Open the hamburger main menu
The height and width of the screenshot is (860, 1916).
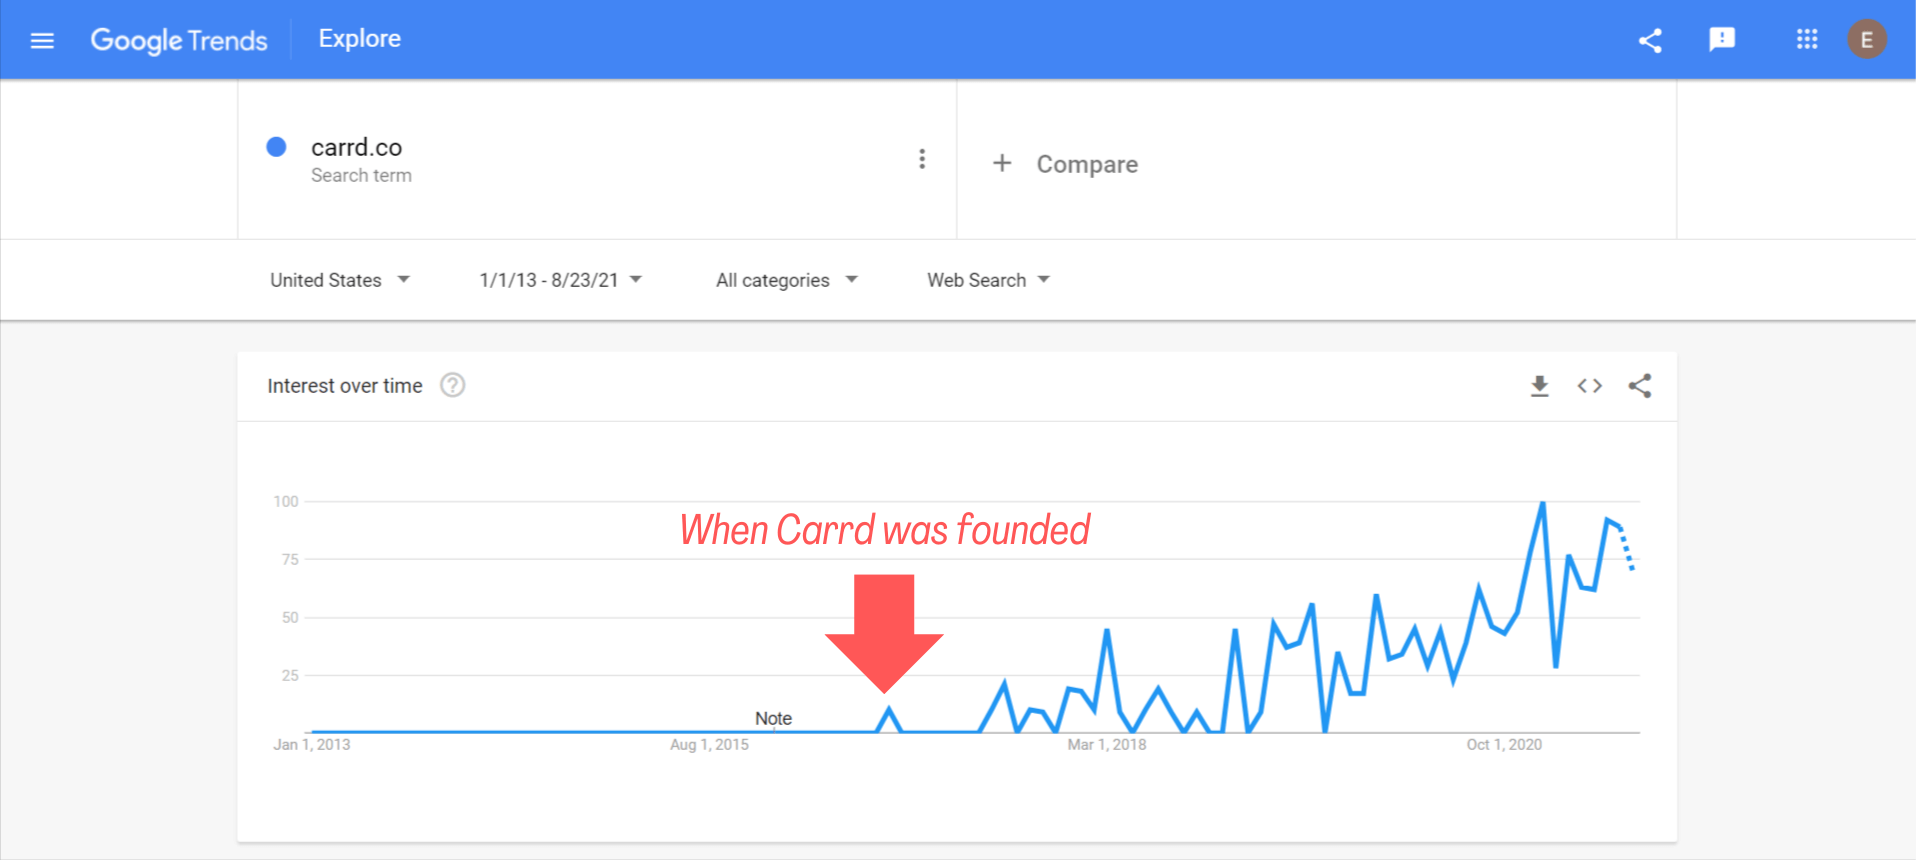click(x=42, y=40)
